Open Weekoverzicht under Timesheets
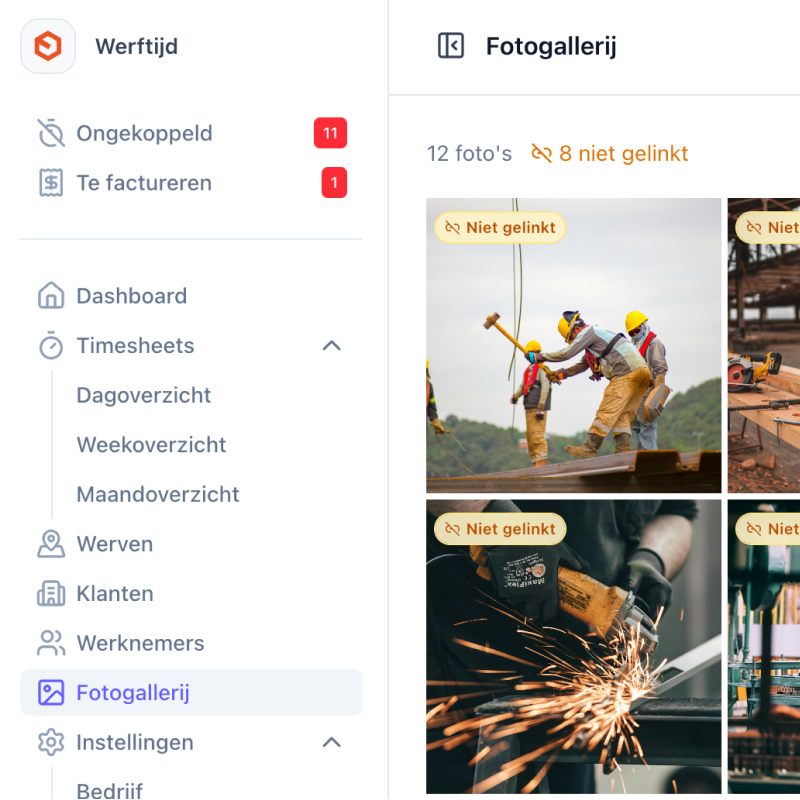Screen dimensions: 800x800 tap(151, 444)
